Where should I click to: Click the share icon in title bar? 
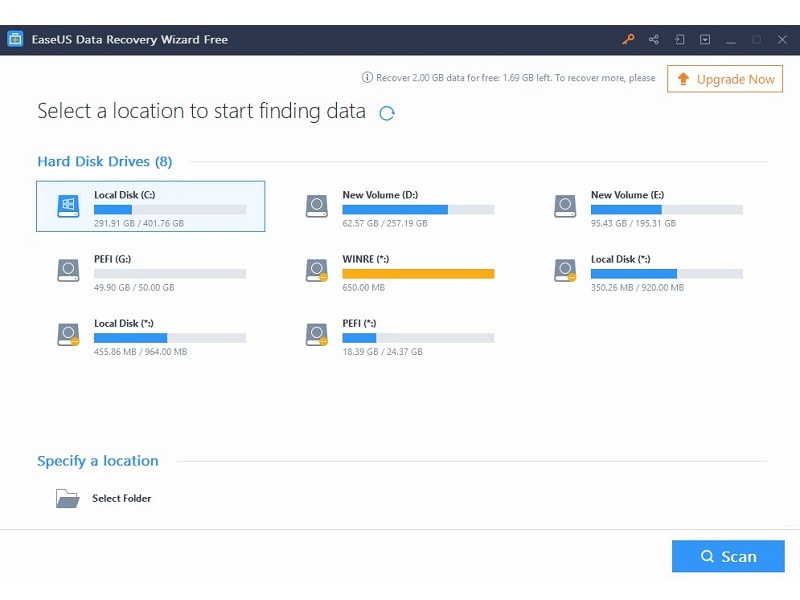pyautogui.click(x=654, y=39)
